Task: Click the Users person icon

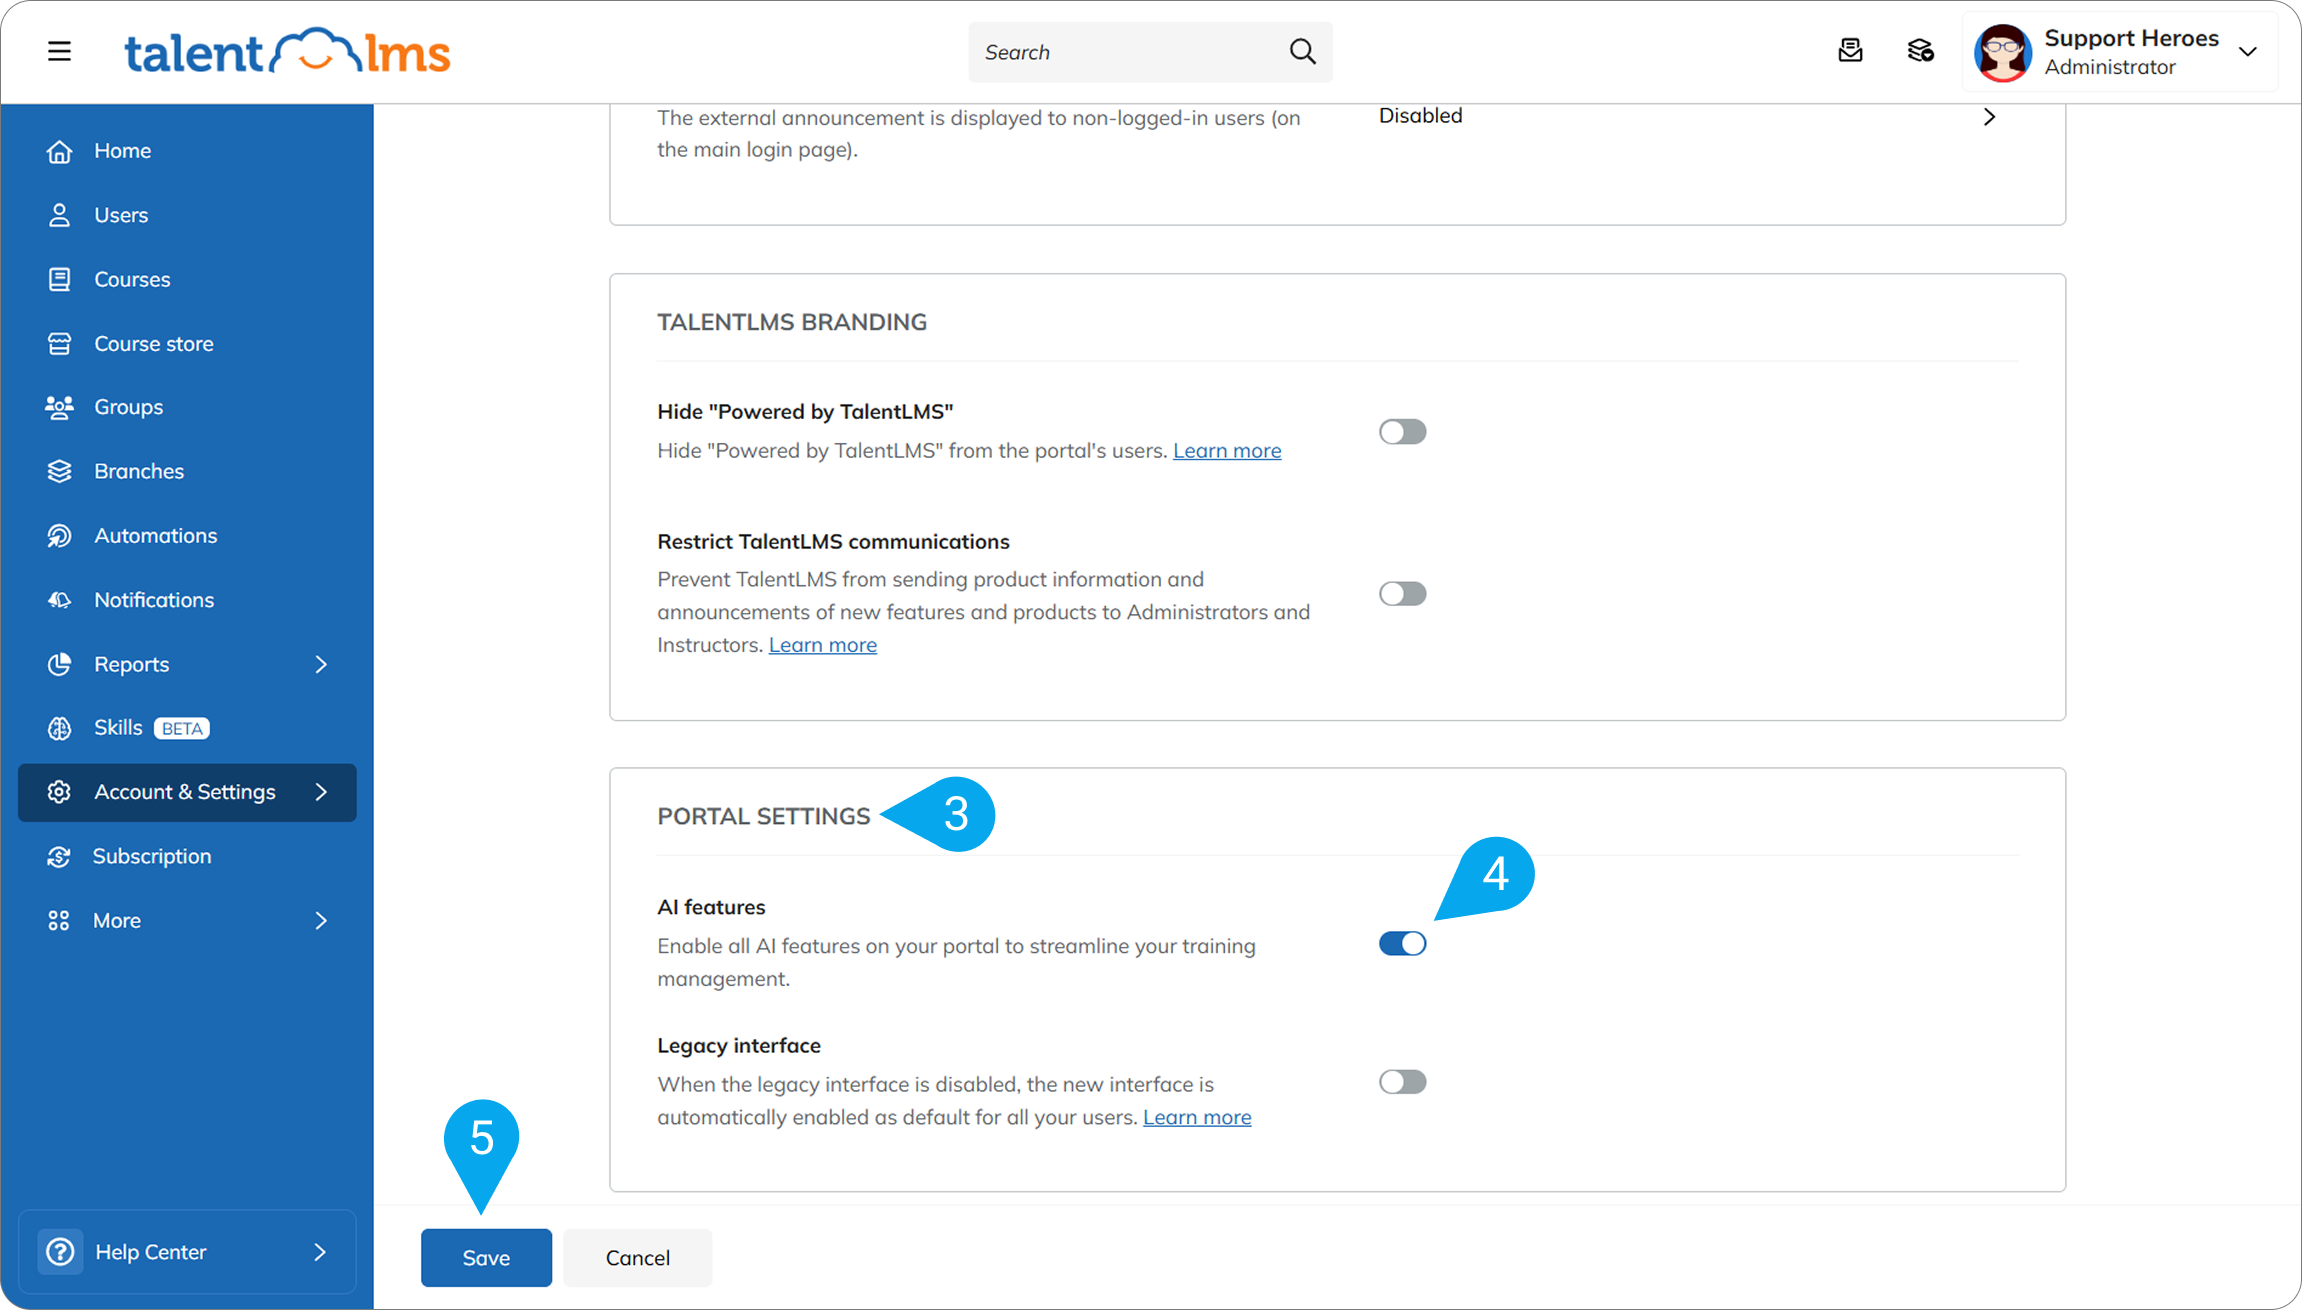Action: click(59, 215)
